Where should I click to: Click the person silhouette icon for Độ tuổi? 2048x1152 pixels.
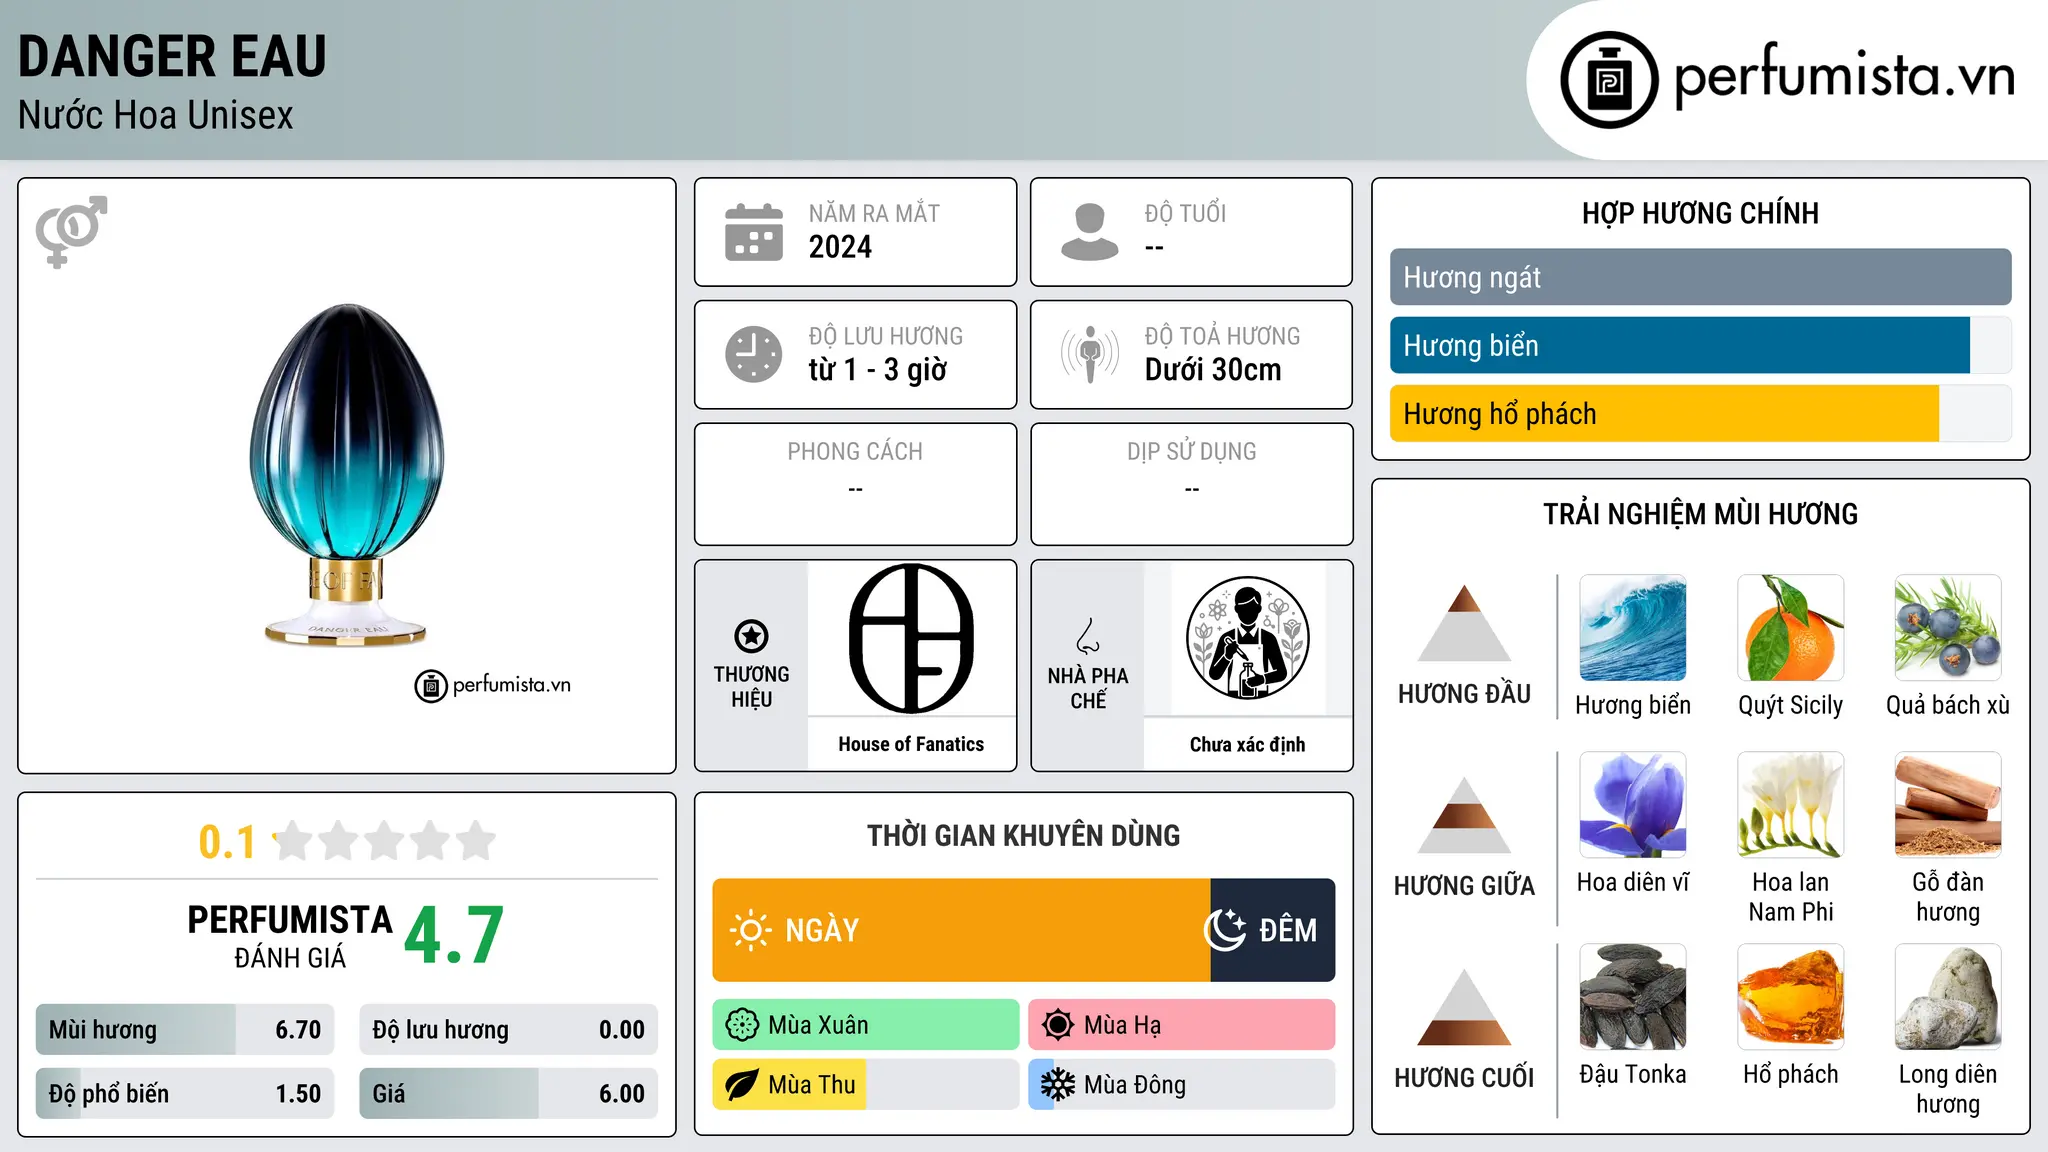coord(1090,232)
